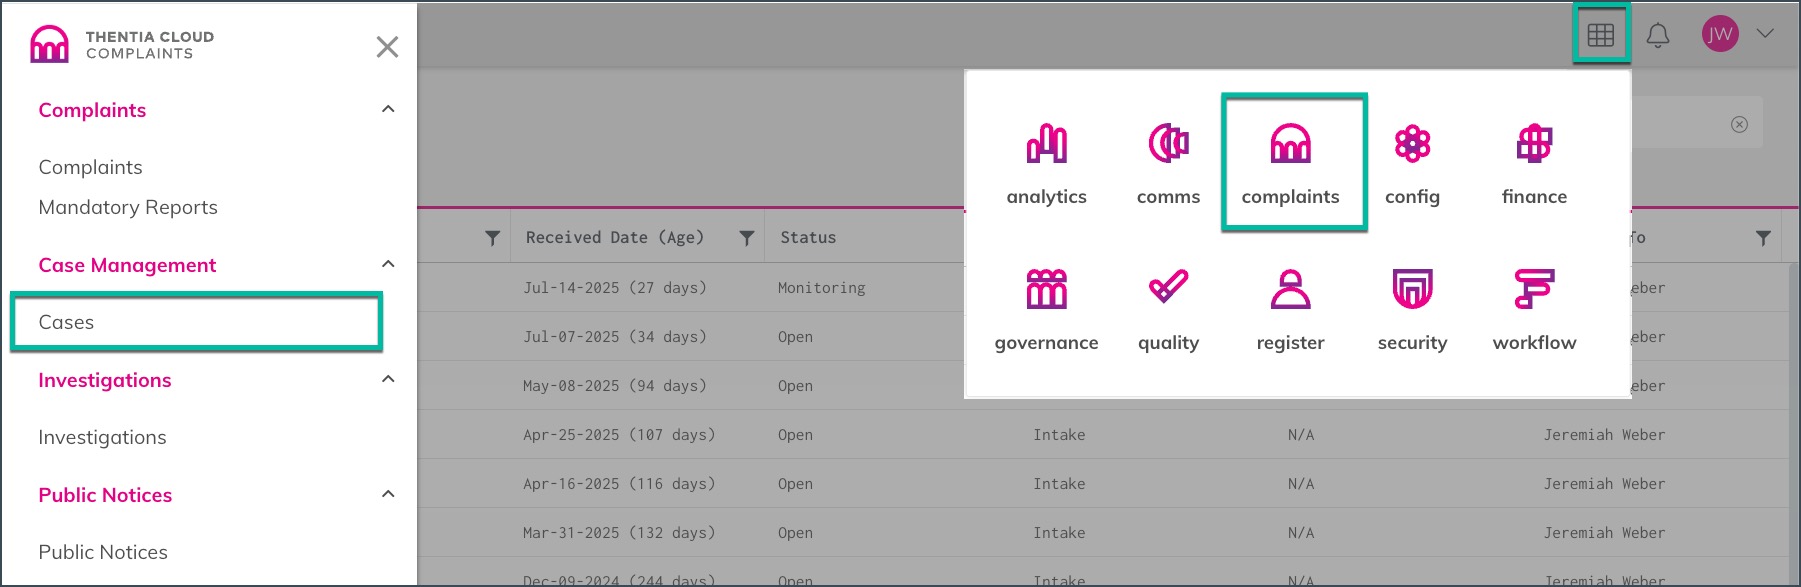Open the notifications bell
This screenshot has height=587, width=1801.
pos(1658,35)
